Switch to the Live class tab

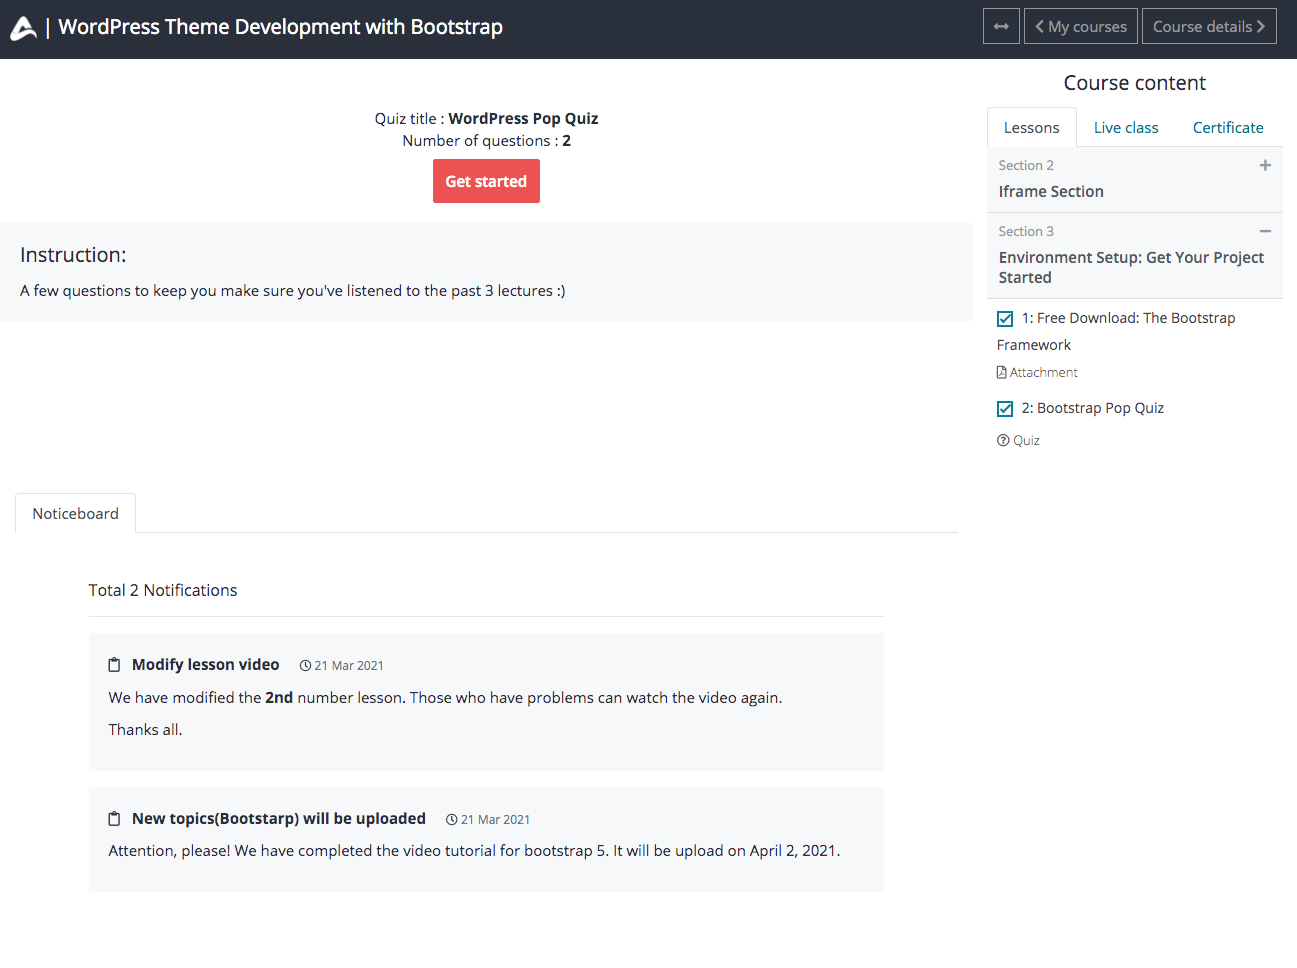[x=1126, y=127]
